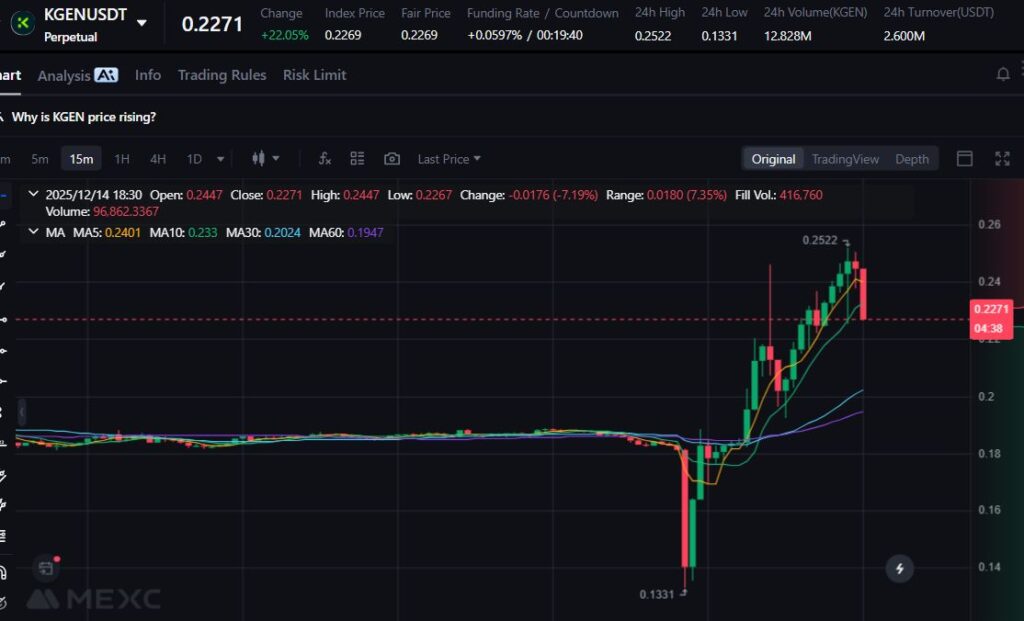Open the KGENUSDT pair selector dropdown
The width and height of the screenshot is (1024, 621).
142,22
